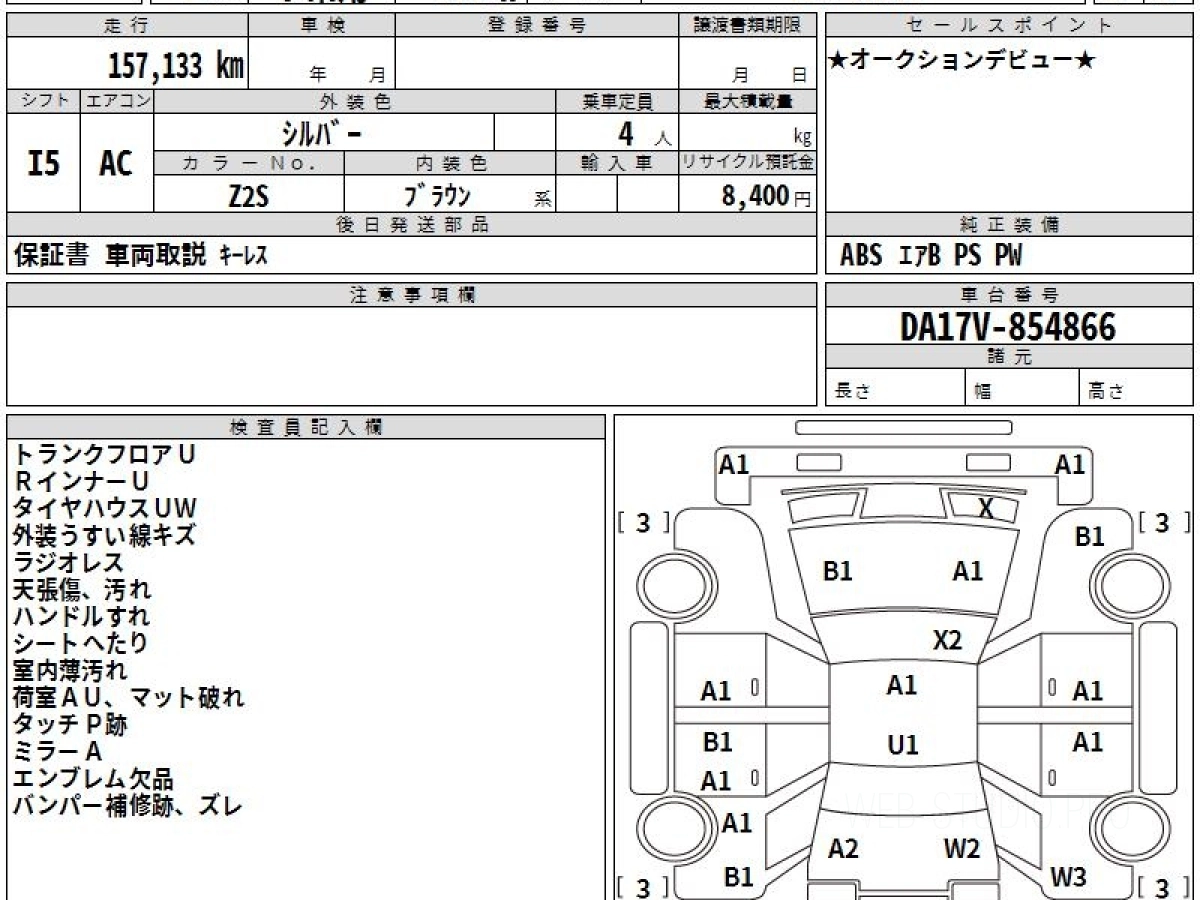1200x900 pixels.
Task: Click the 車検 header cell
Action: click(321, 26)
